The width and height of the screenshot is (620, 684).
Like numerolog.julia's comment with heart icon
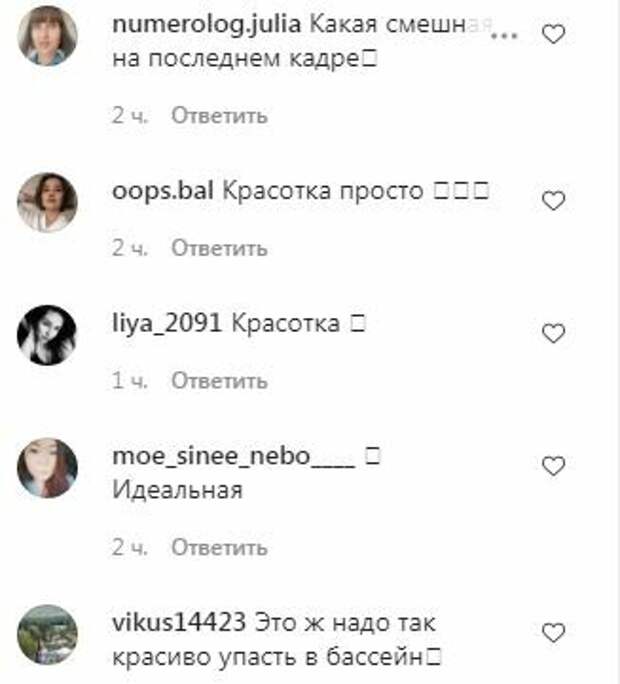[x=554, y=34]
